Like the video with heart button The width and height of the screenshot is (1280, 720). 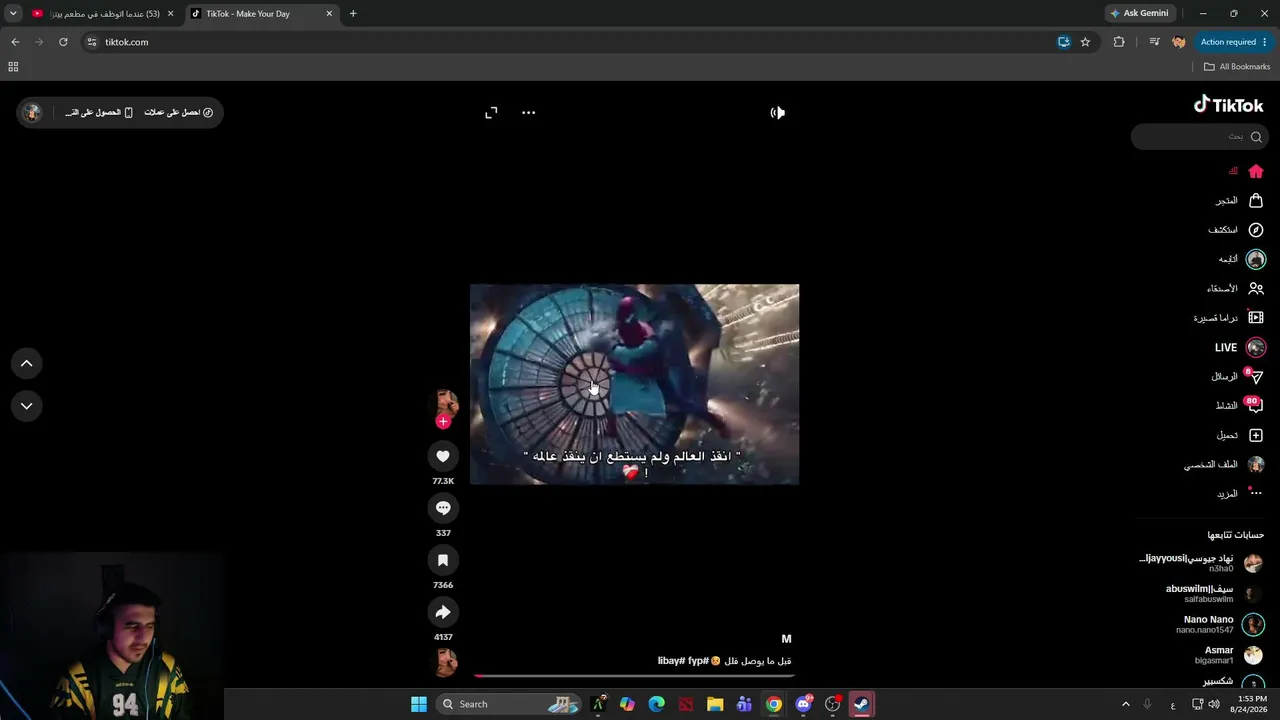tap(443, 456)
